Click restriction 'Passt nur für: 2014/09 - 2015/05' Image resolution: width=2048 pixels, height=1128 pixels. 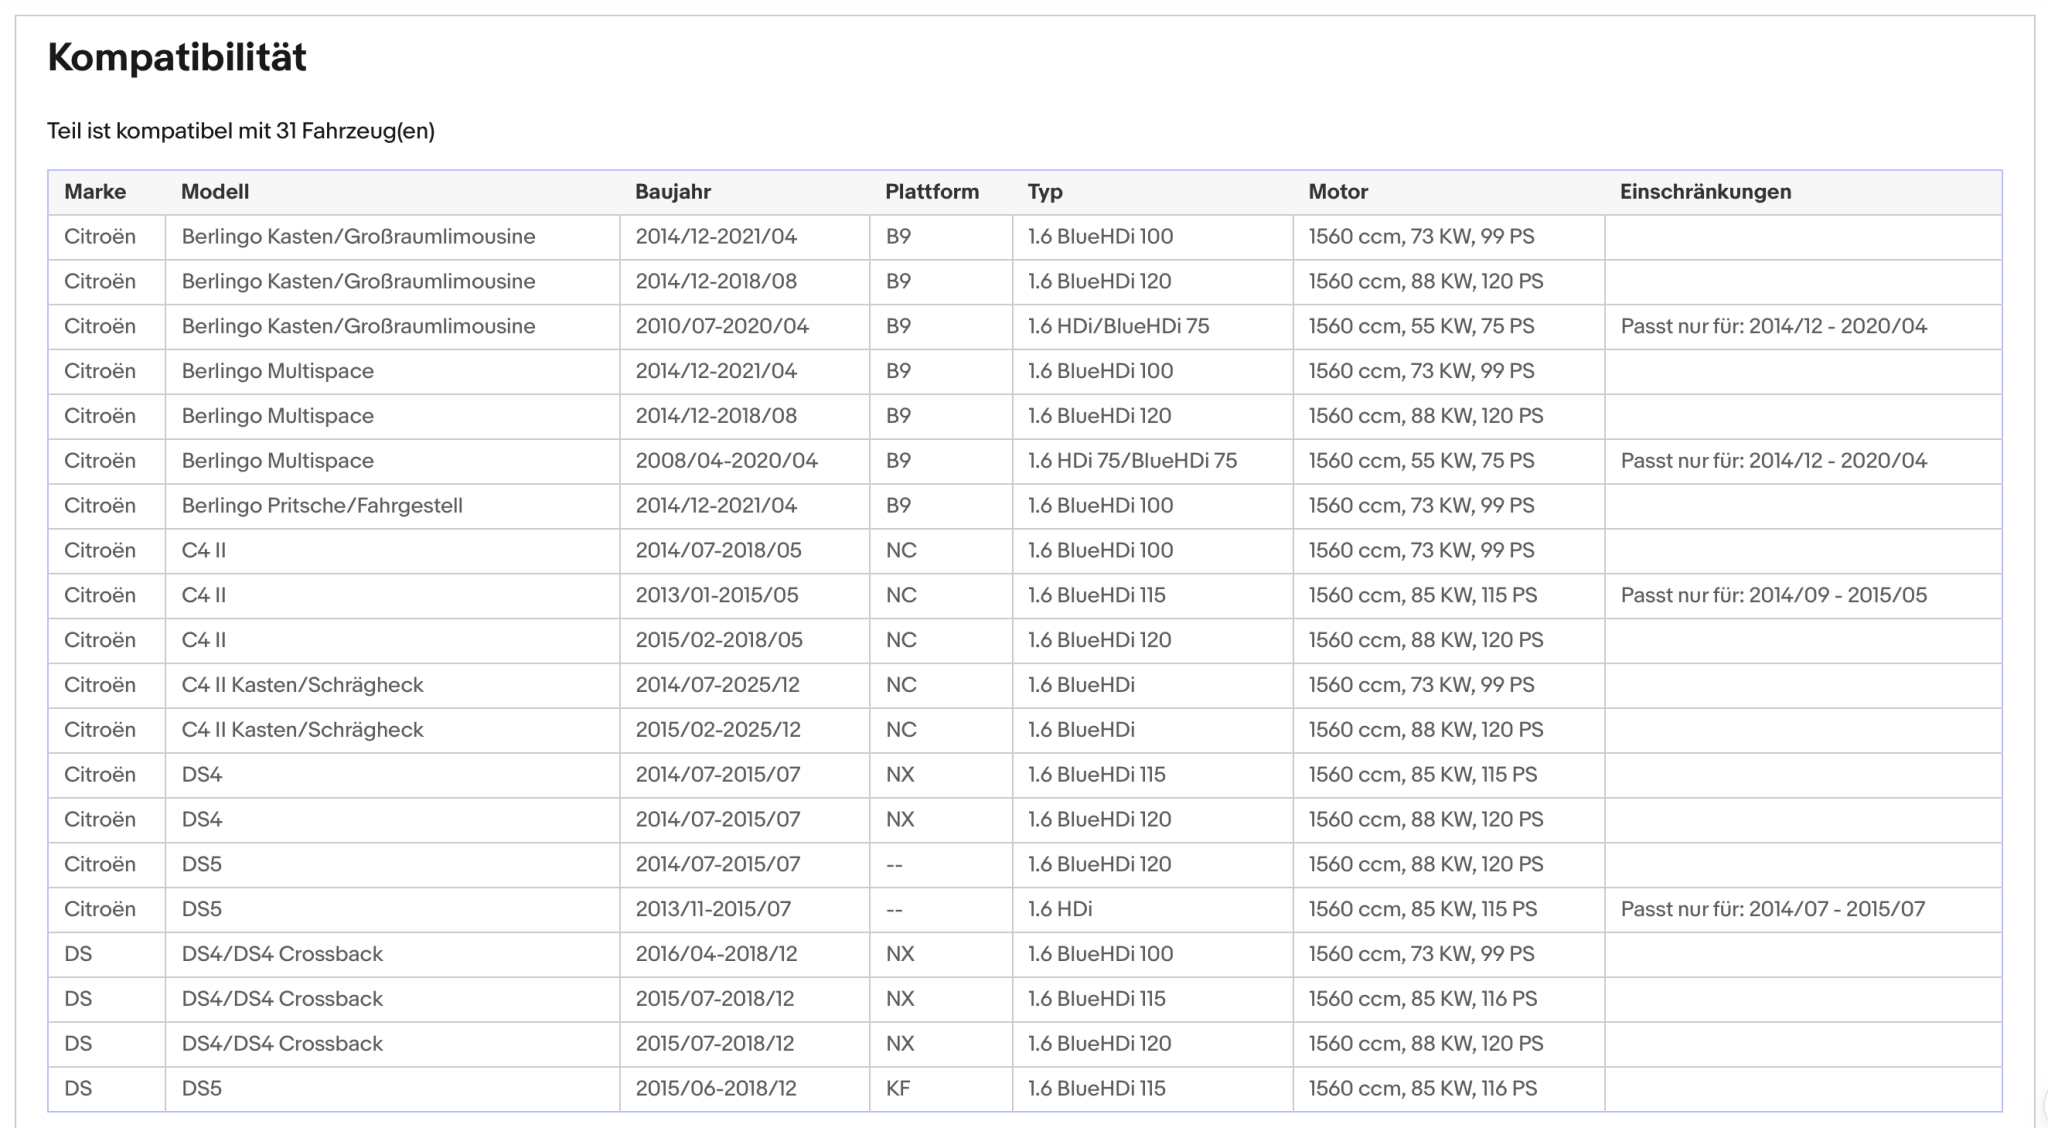point(1773,596)
